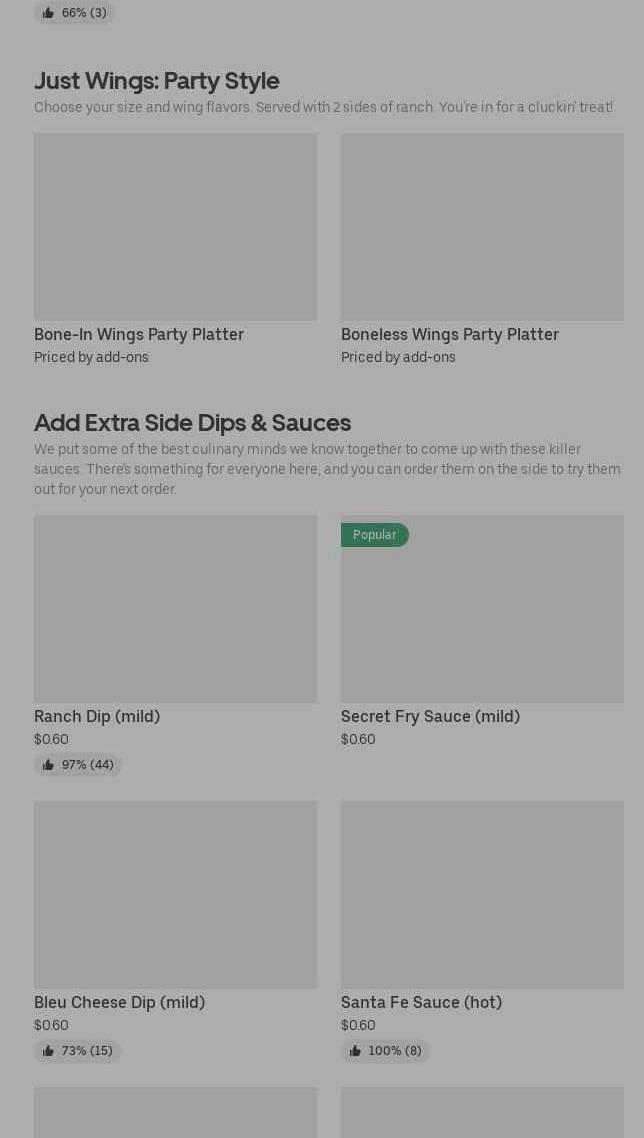The image size is (644, 1138).
Task: Click the $0.60 price under Secret Fry Sauce
Action: tap(358, 740)
